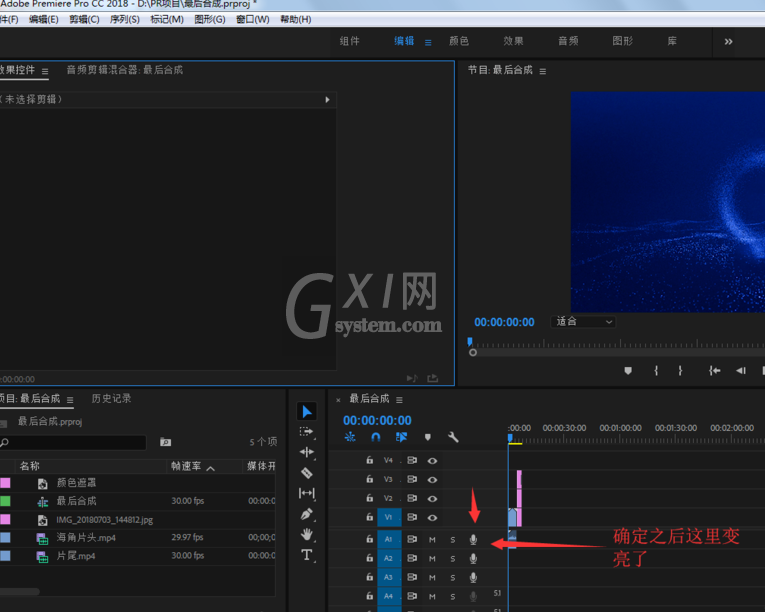Solo track A2
The height and width of the screenshot is (612, 765).
pos(453,559)
